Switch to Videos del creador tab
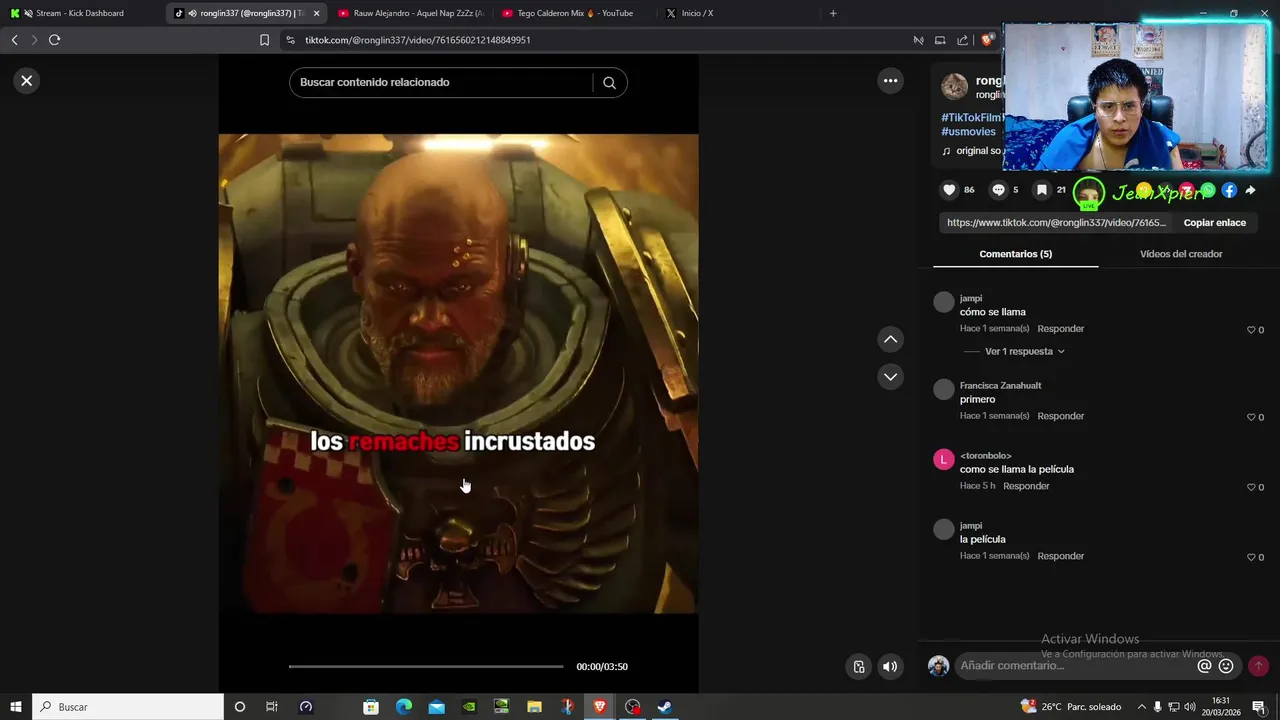This screenshot has height=720, width=1280. coord(1181,254)
